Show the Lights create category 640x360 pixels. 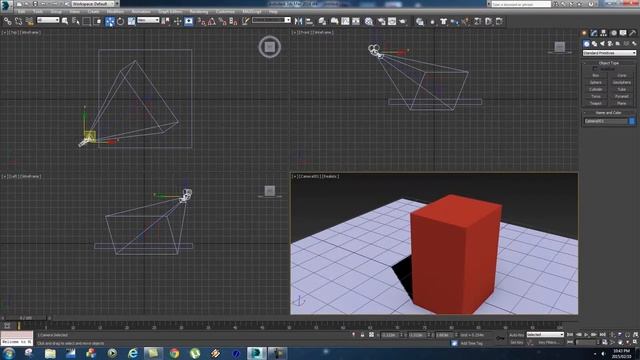coord(602,44)
